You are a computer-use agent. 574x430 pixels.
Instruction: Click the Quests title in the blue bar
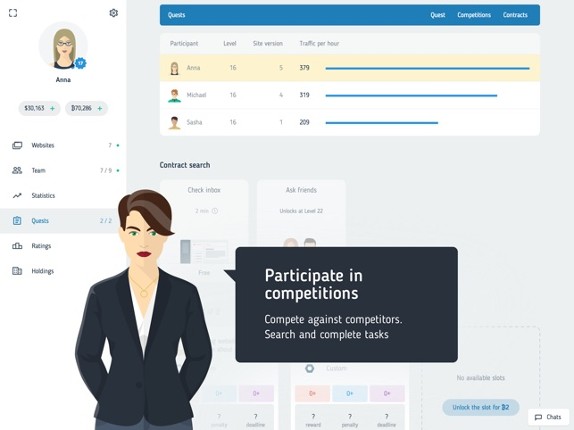point(176,15)
